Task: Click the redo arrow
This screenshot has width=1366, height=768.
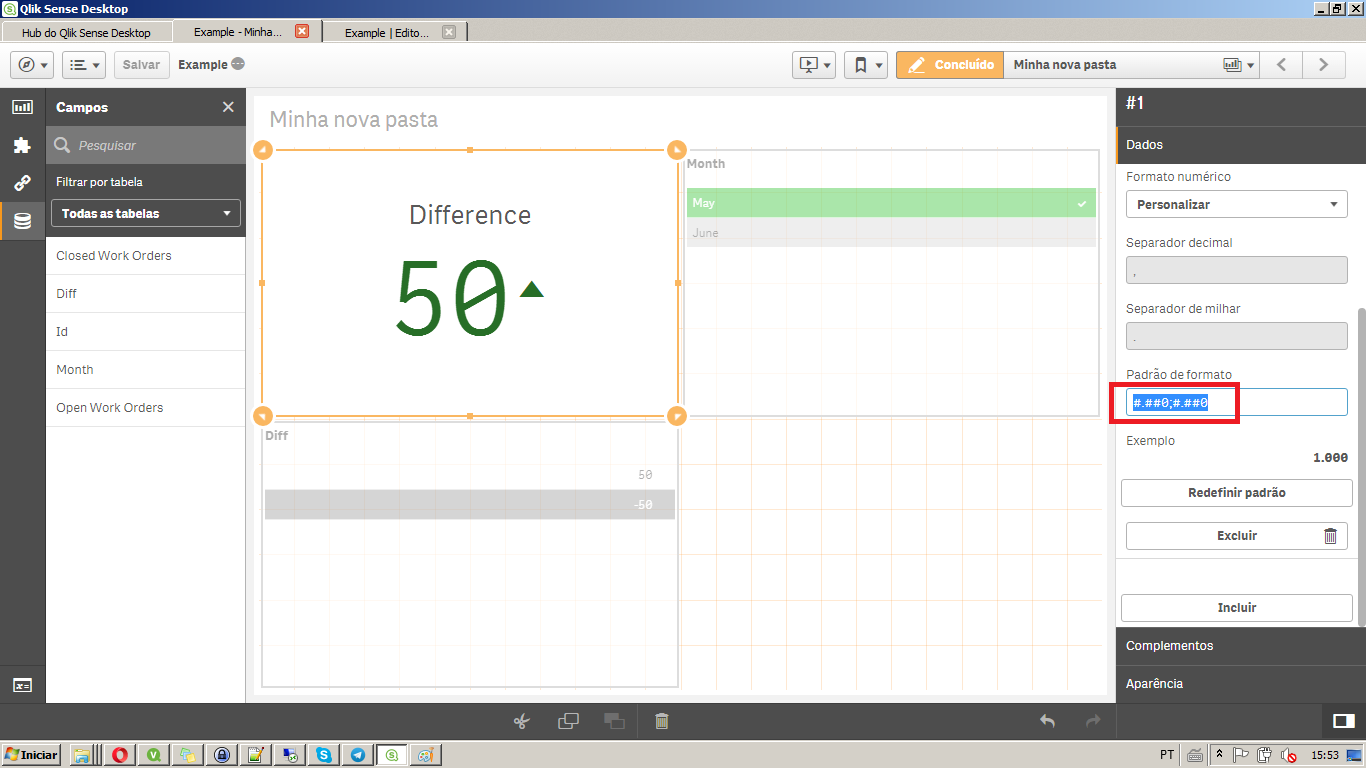Action: click(1093, 721)
